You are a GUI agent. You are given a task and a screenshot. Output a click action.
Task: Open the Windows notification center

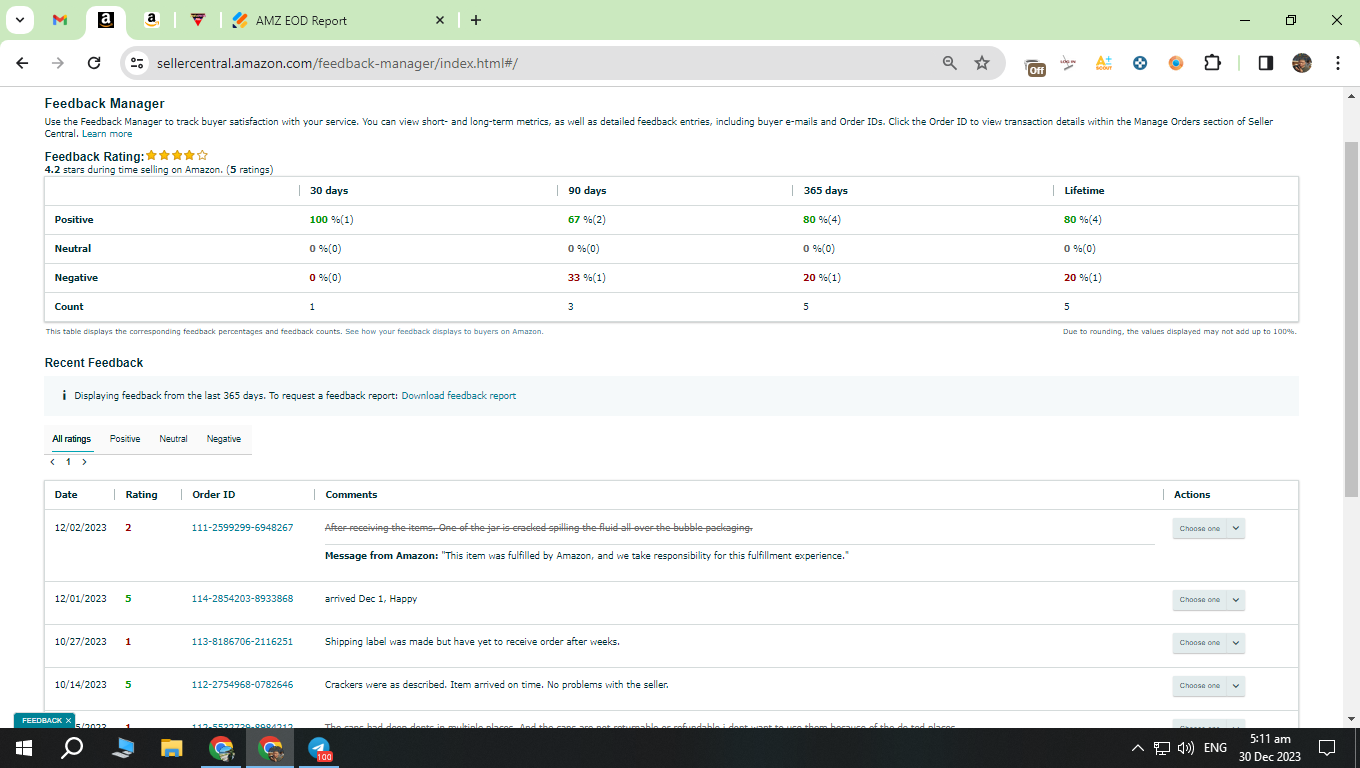(1327, 748)
